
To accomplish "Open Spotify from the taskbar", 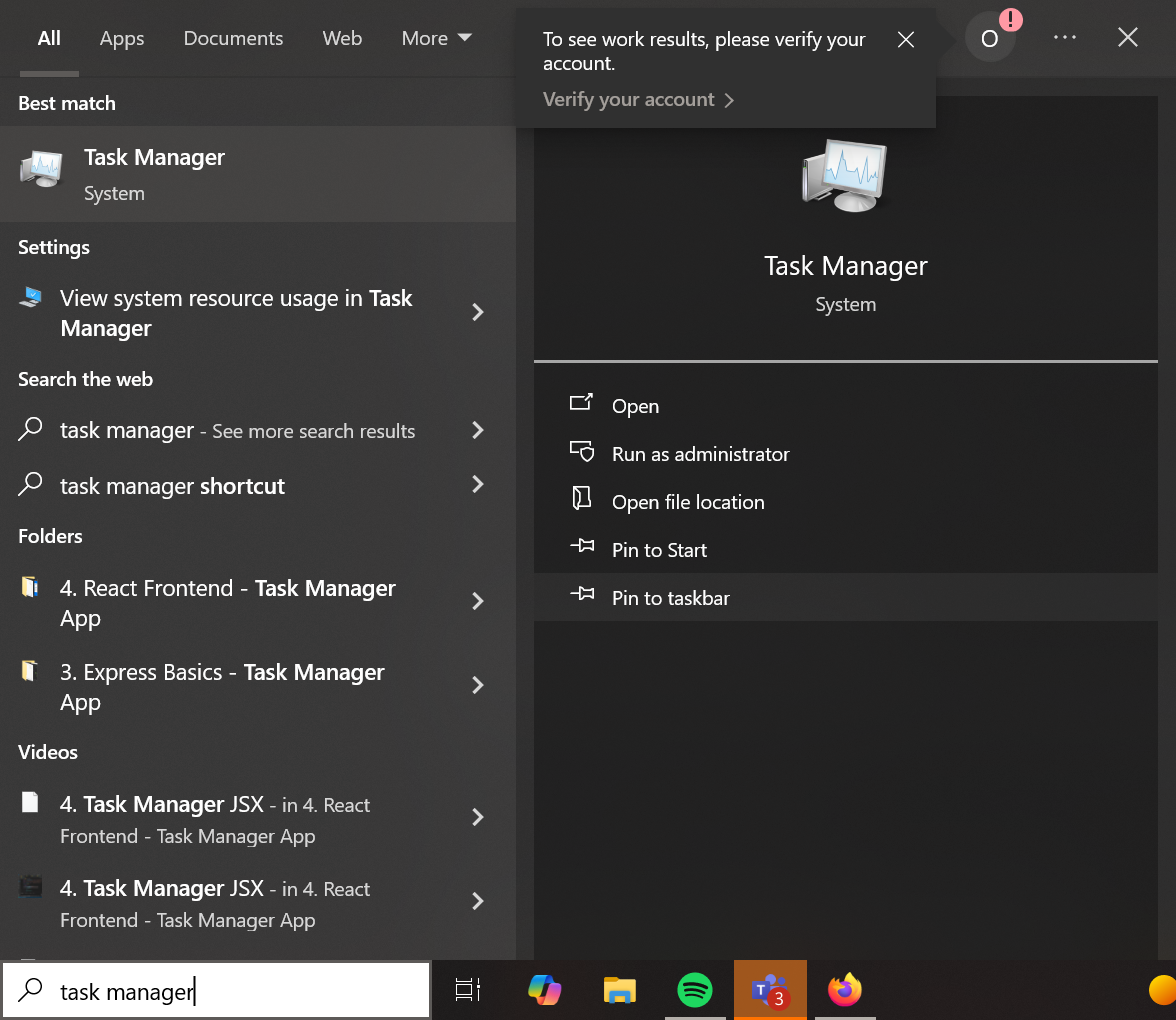I will pyautogui.click(x=694, y=990).
